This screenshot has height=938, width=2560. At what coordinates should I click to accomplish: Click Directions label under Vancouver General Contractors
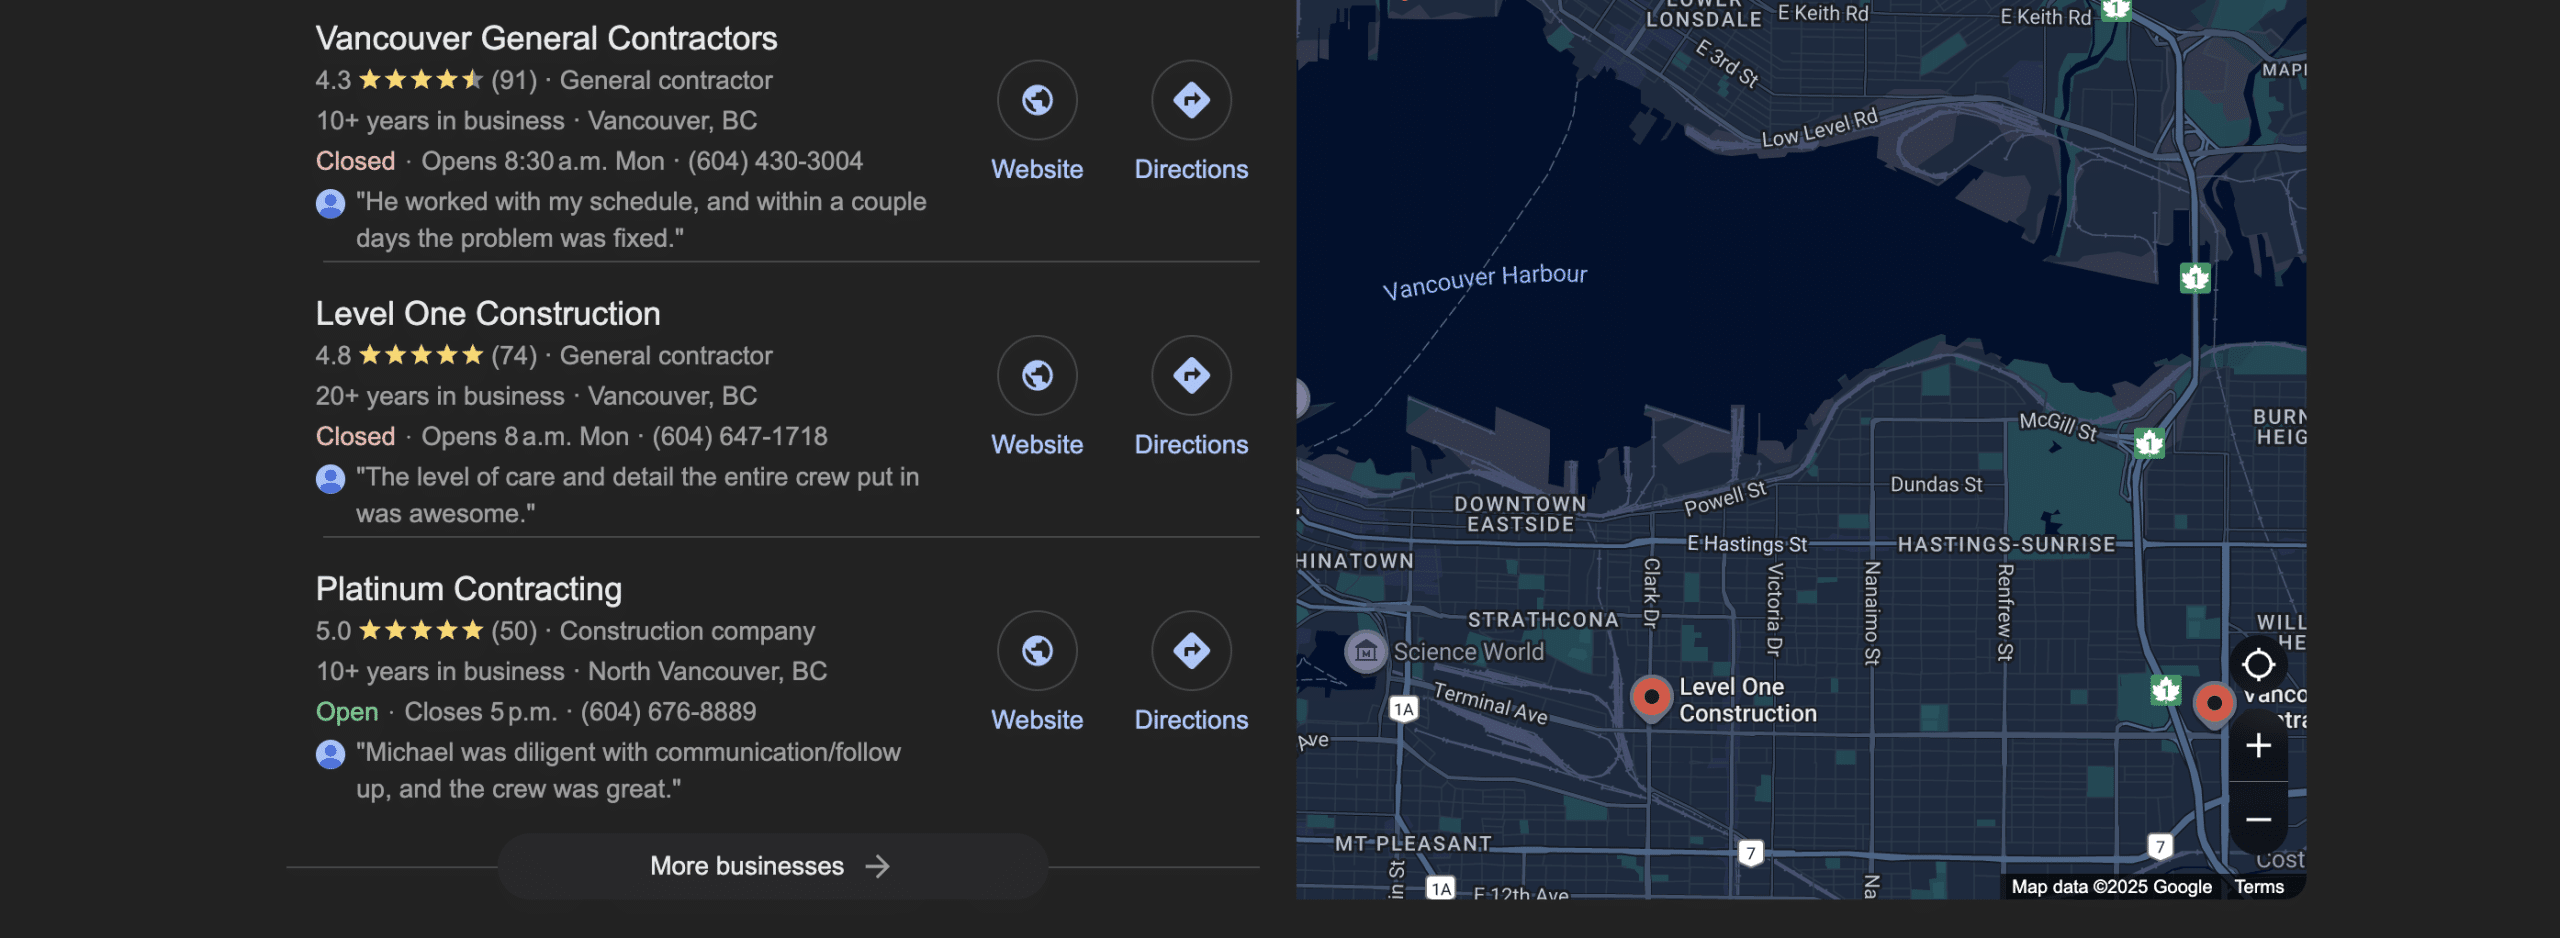click(x=1191, y=169)
